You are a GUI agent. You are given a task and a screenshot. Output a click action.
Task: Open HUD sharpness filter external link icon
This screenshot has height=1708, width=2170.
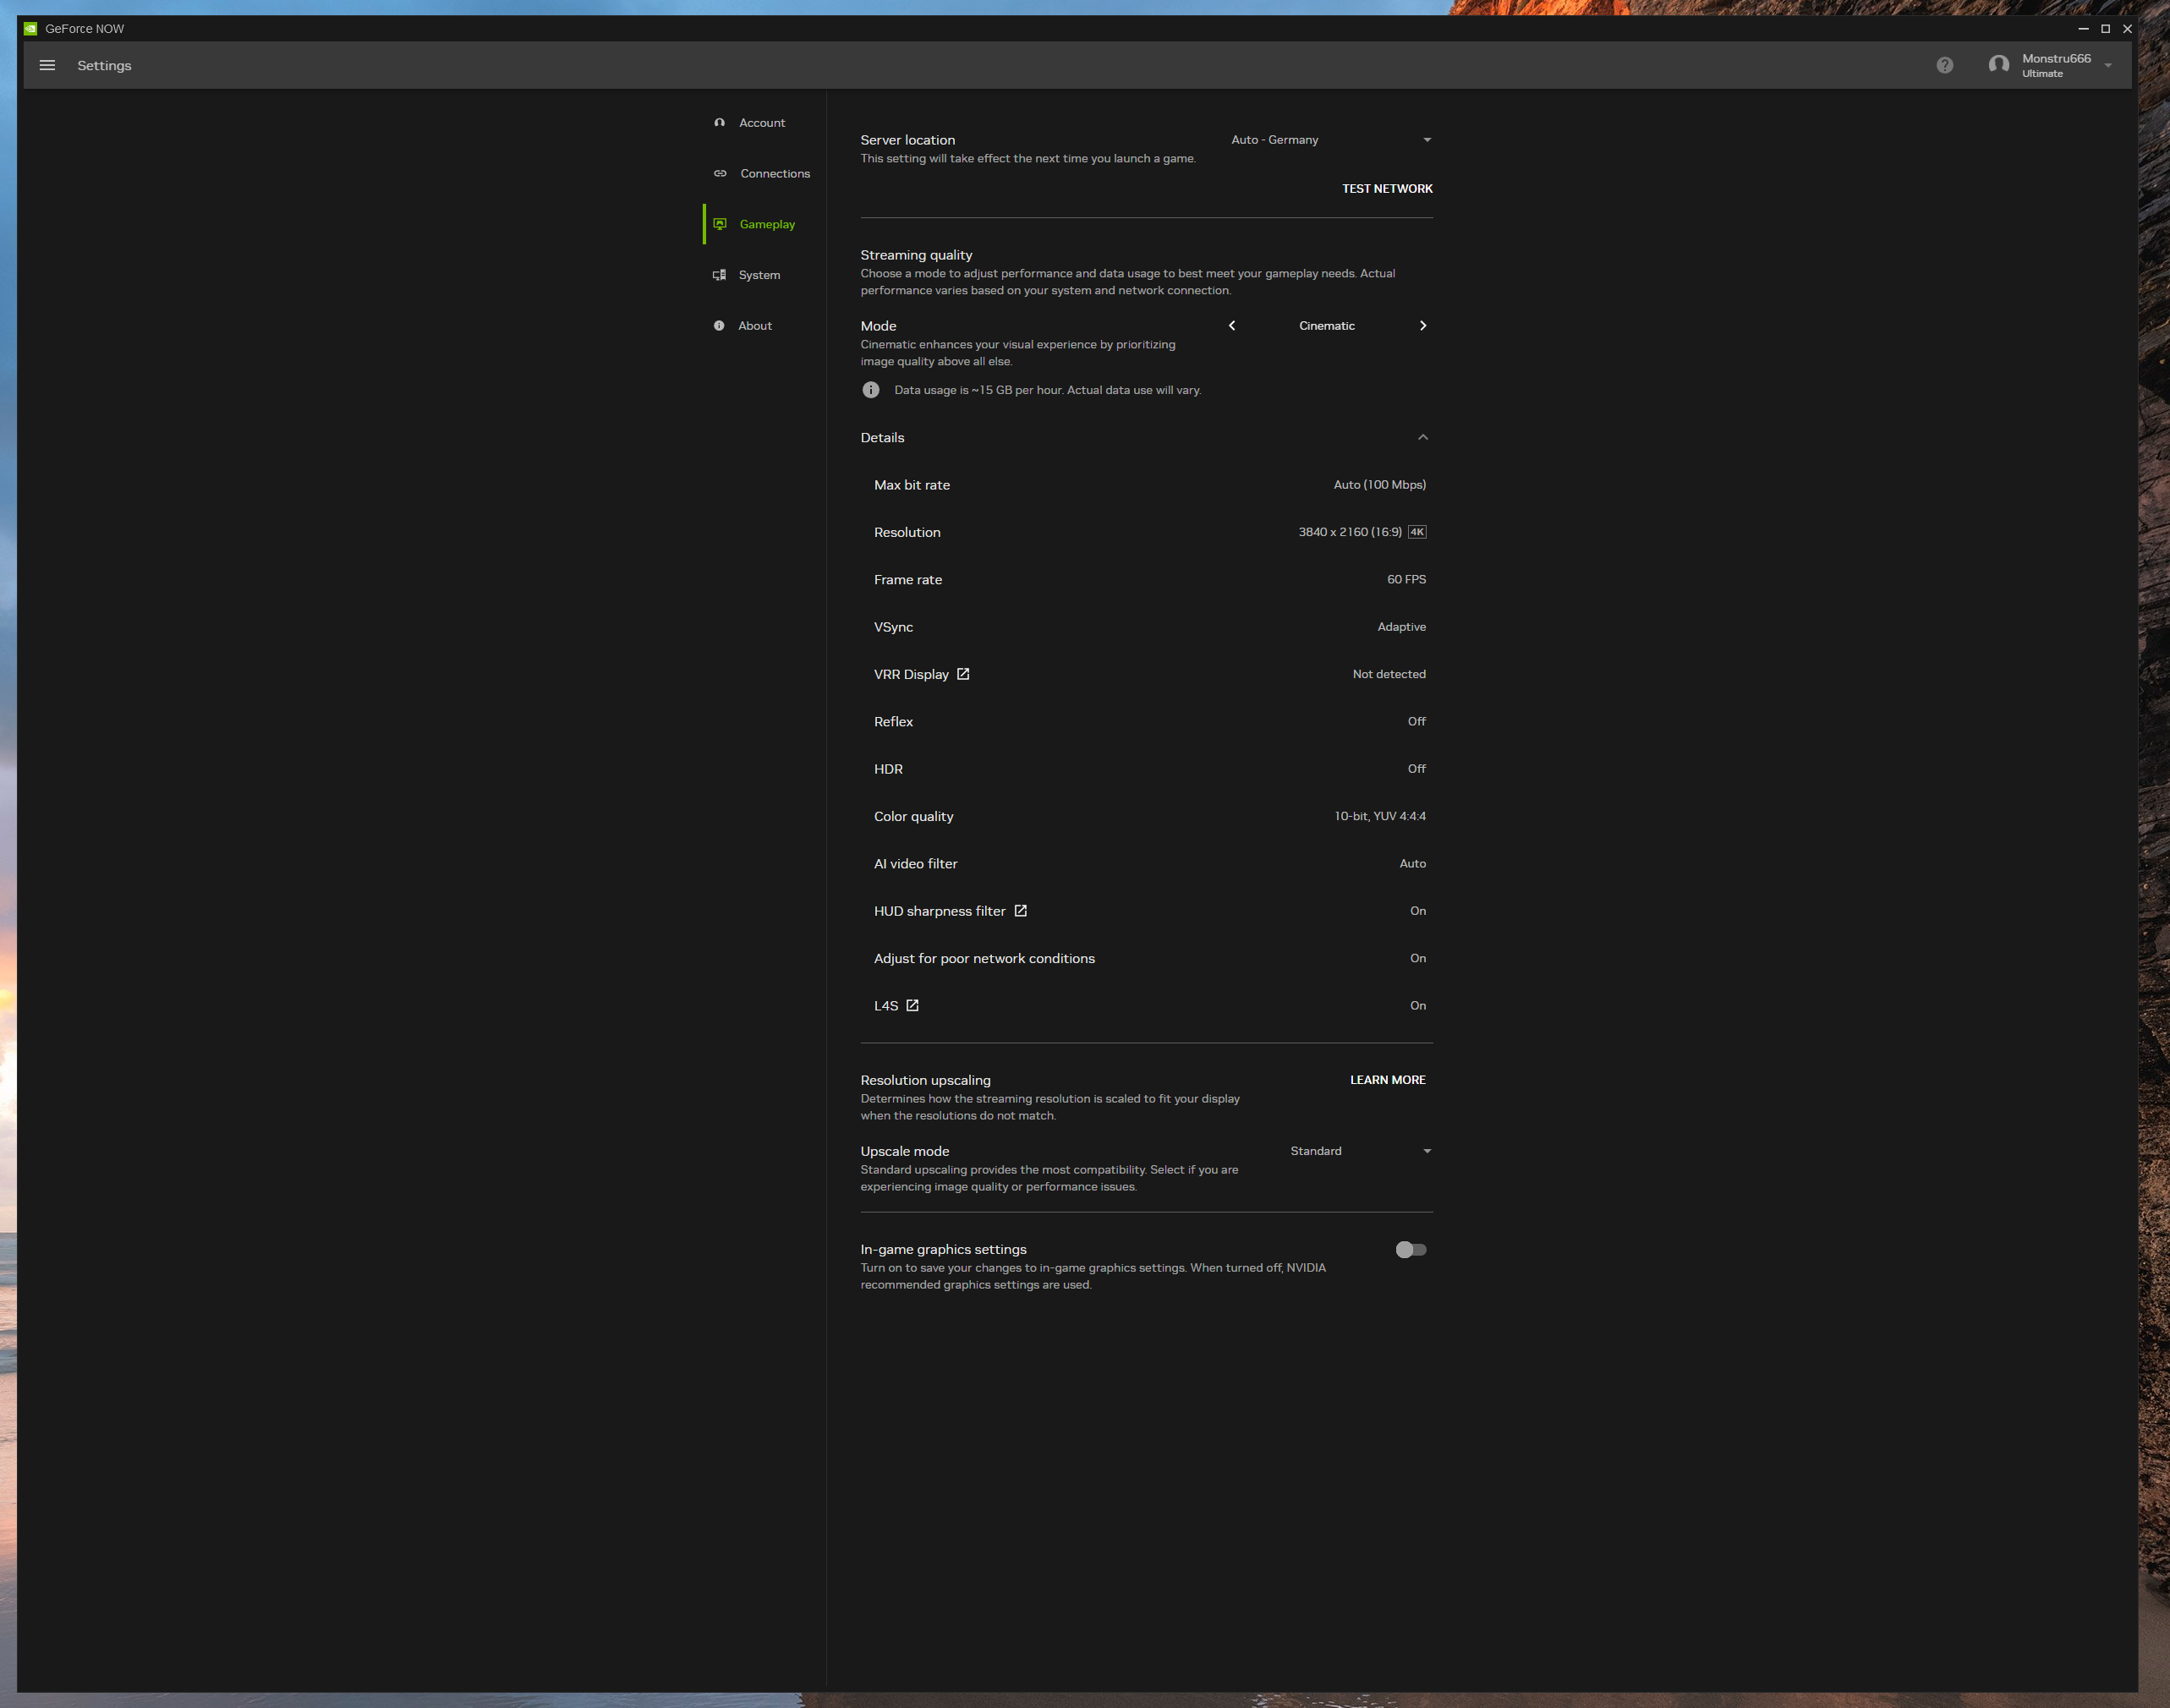pyautogui.click(x=1020, y=911)
